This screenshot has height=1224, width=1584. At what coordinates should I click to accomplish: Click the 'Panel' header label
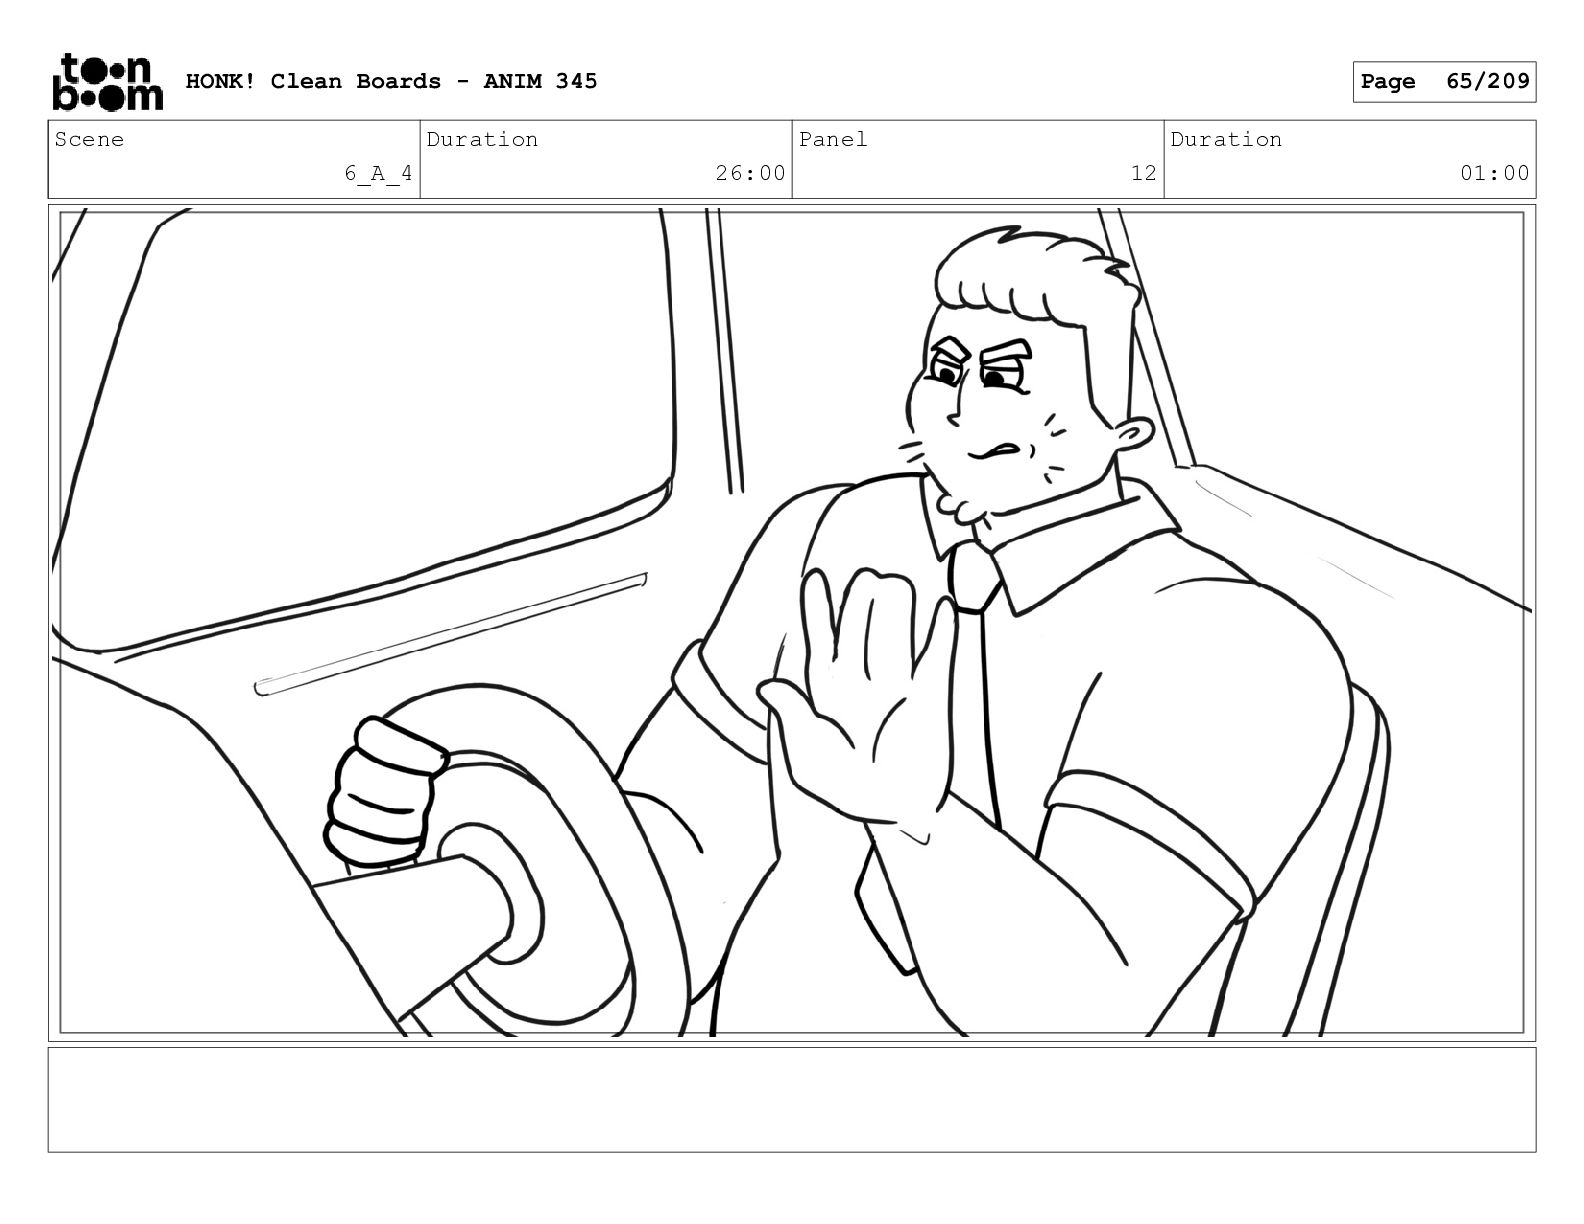click(833, 139)
